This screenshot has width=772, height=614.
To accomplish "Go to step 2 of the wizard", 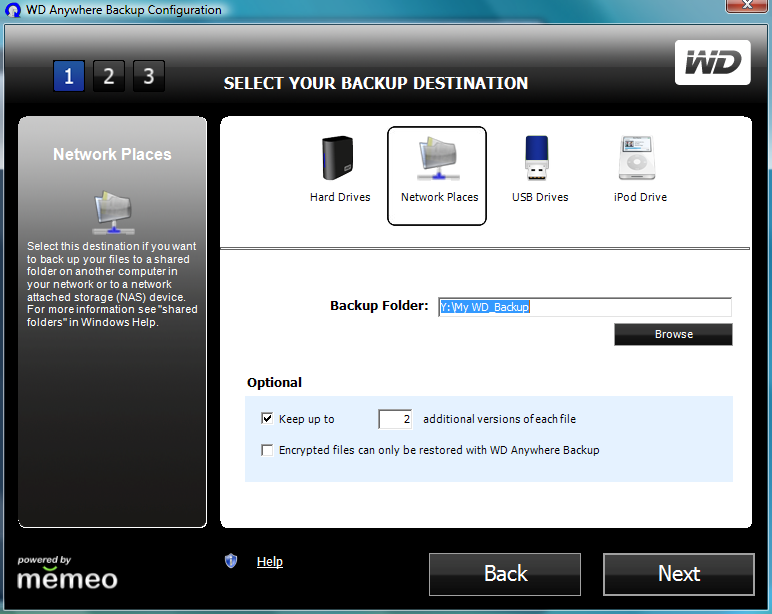I will (x=109, y=76).
